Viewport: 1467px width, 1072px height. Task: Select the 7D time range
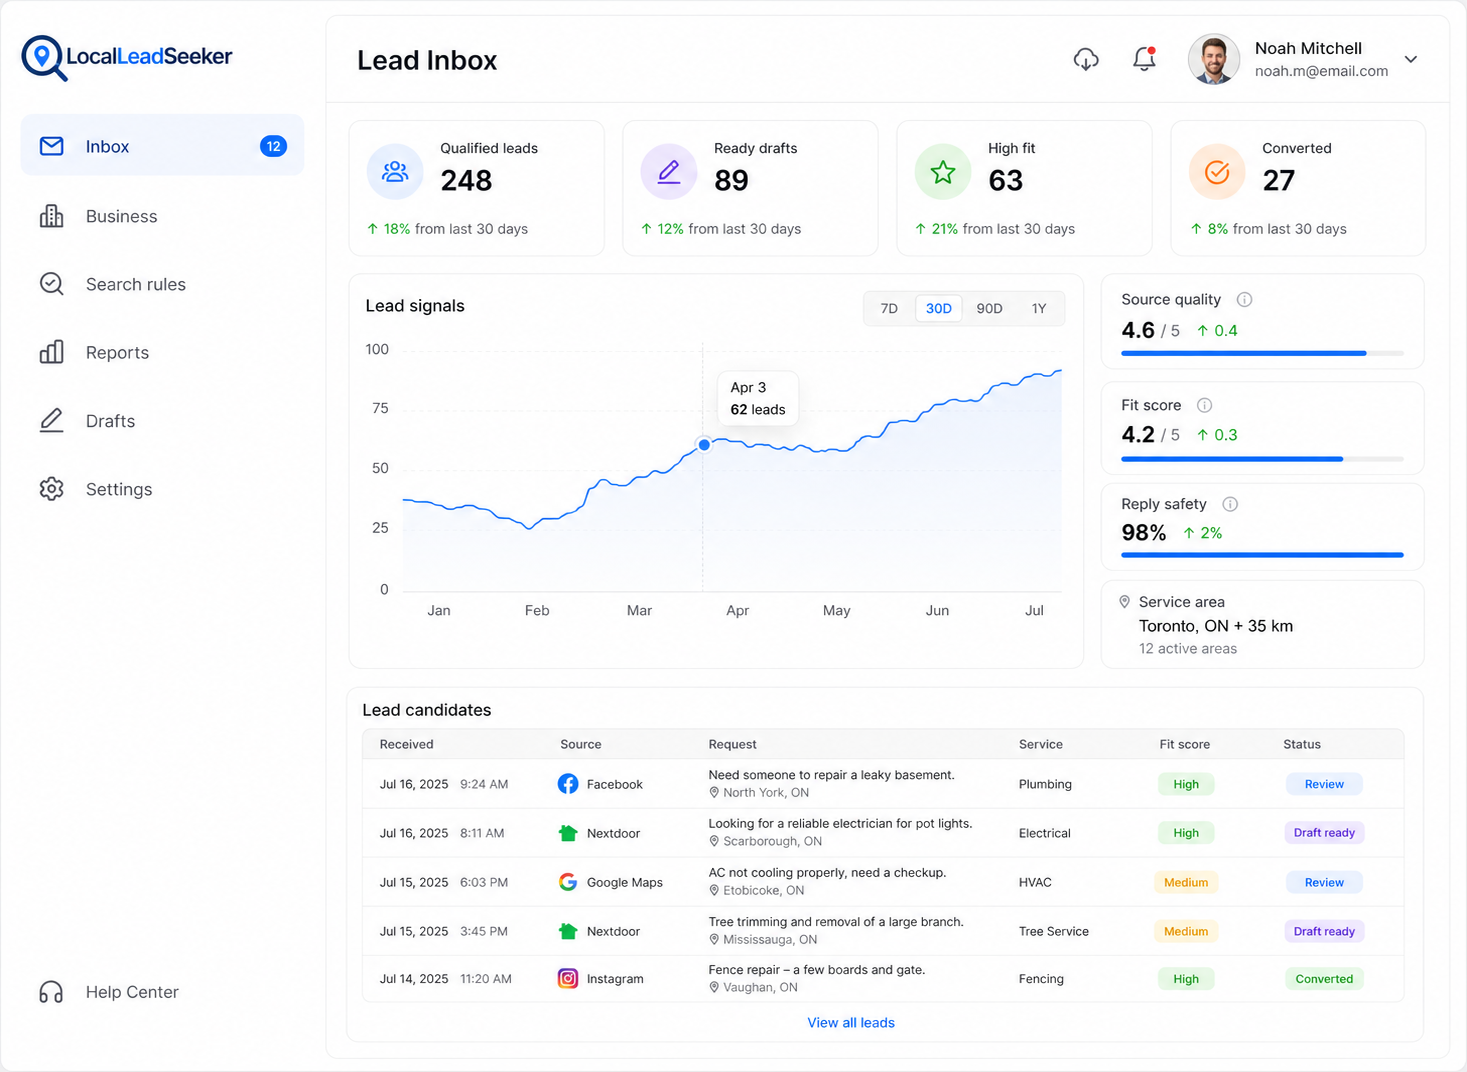pyautogui.click(x=889, y=308)
